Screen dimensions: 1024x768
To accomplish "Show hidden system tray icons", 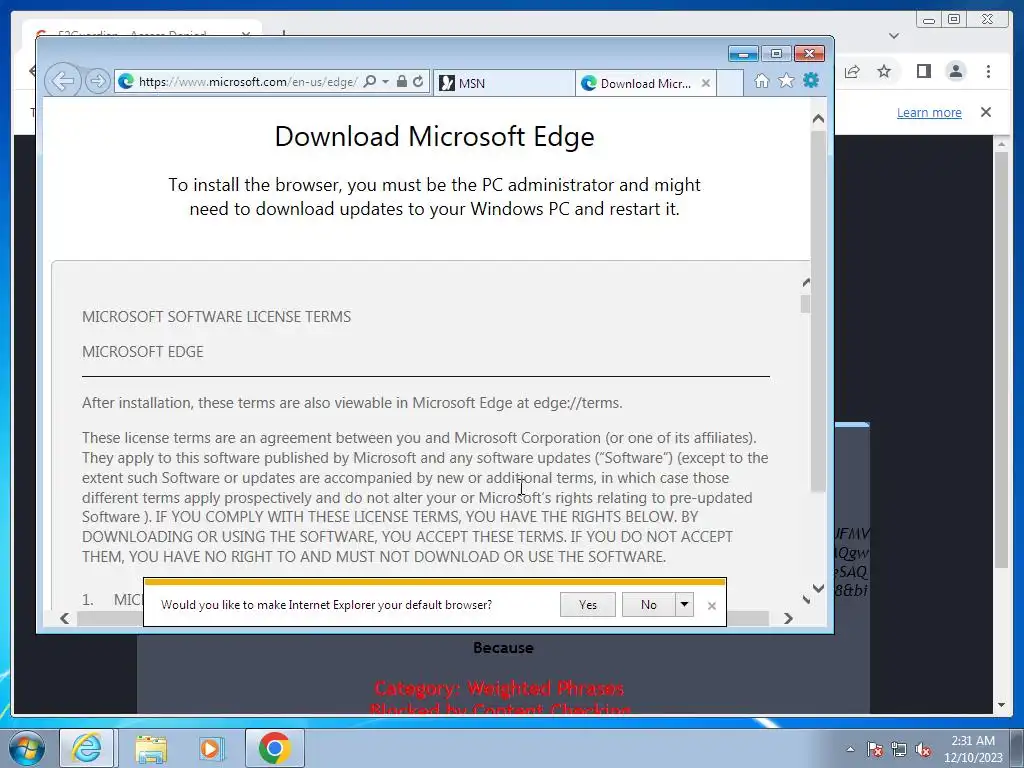I will [850, 749].
